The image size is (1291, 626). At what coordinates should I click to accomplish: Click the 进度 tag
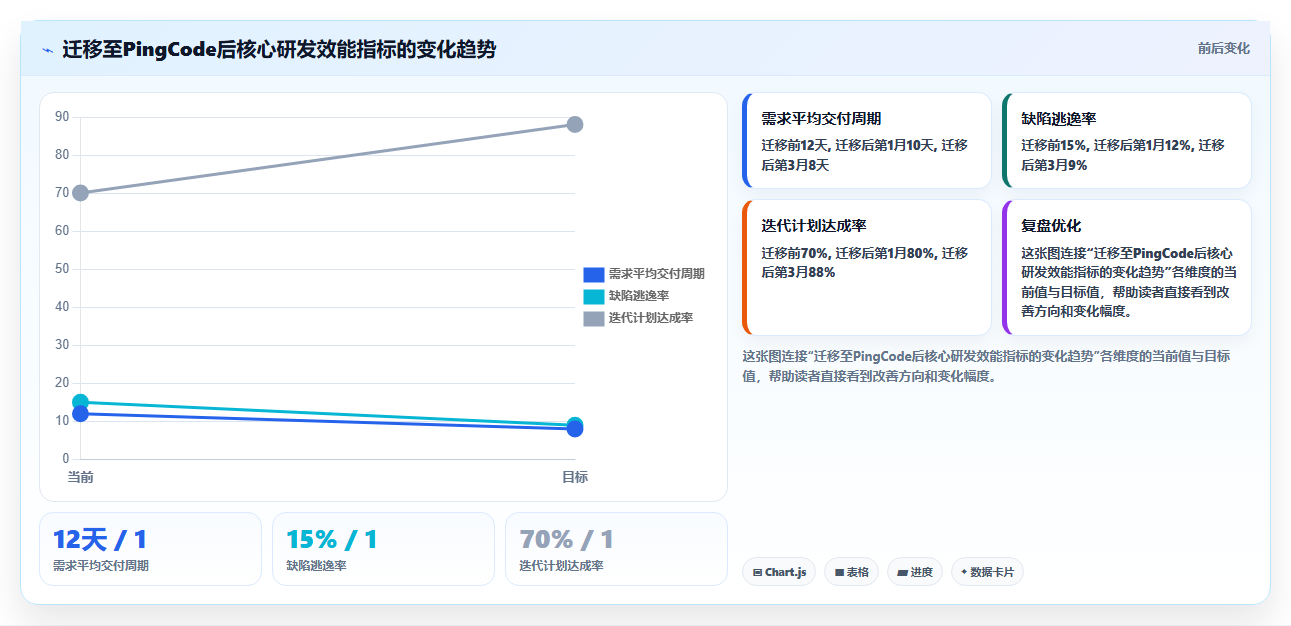point(915,572)
